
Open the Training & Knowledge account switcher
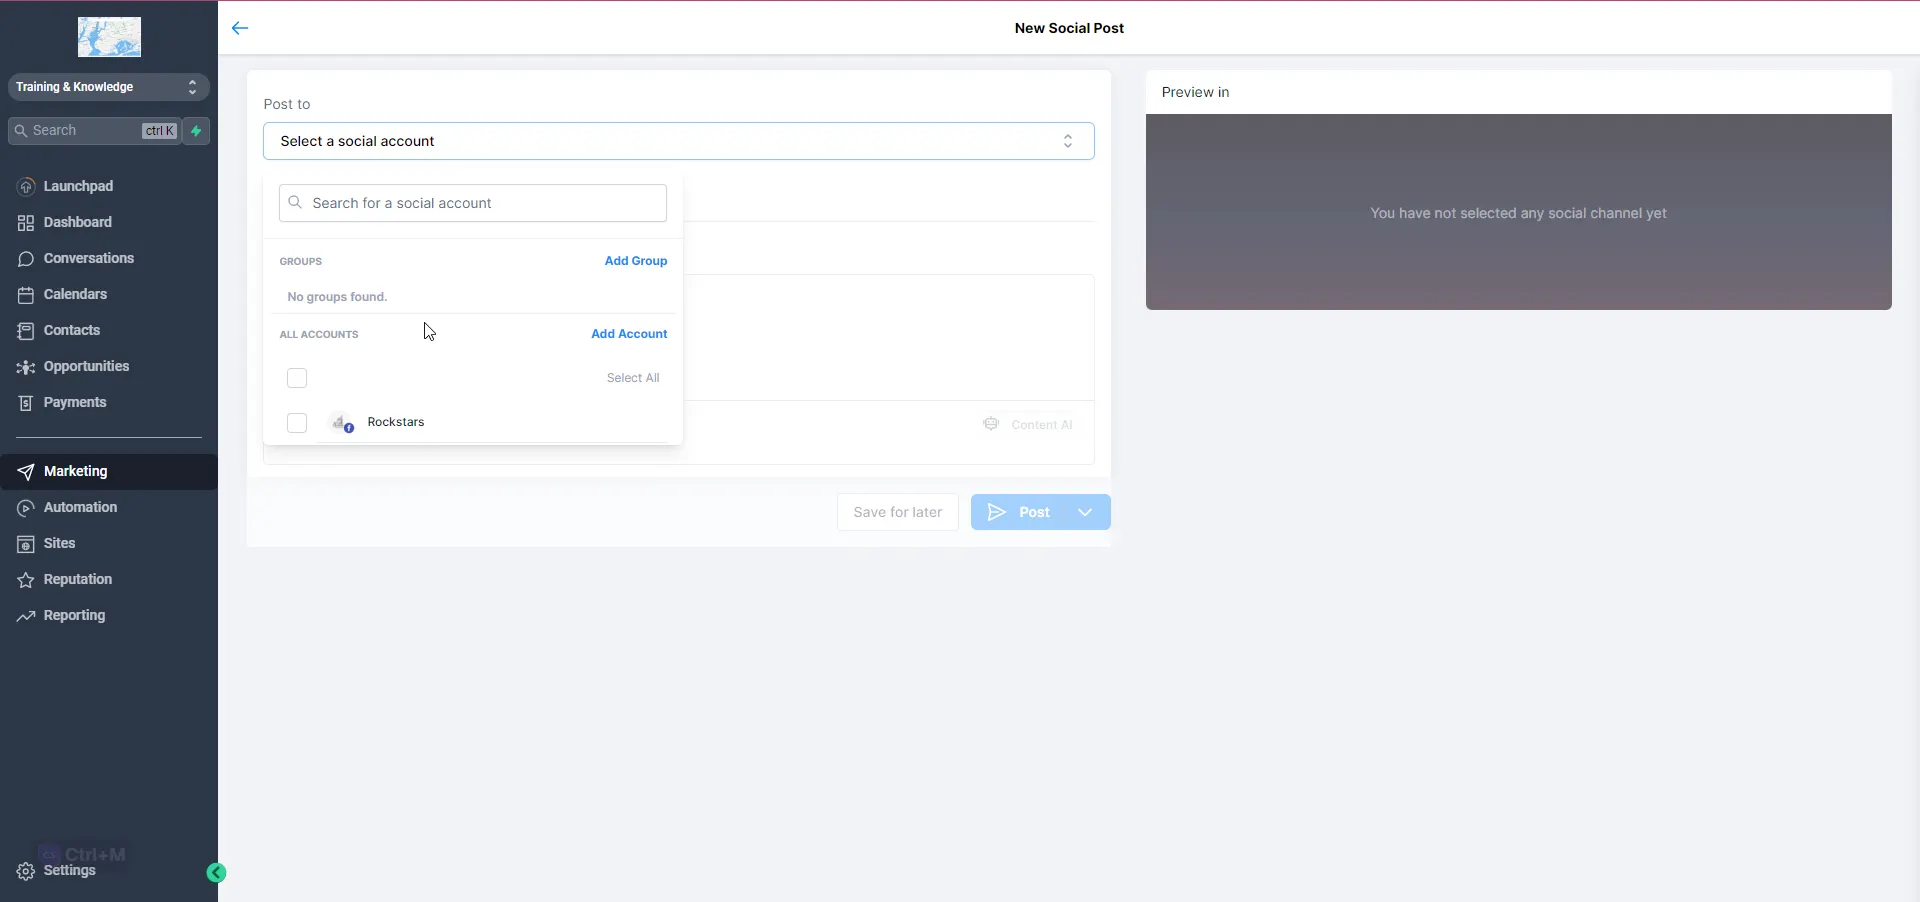click(x=109, y=87)
